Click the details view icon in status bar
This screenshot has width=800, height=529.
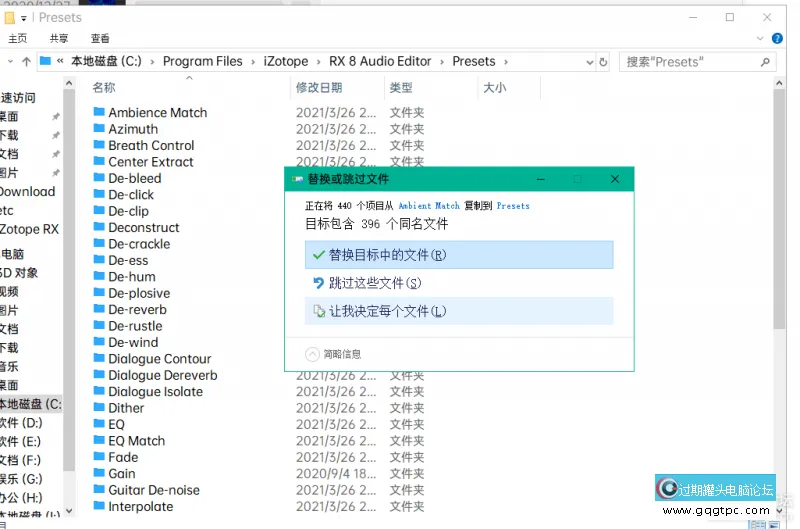tap(757, 524)
